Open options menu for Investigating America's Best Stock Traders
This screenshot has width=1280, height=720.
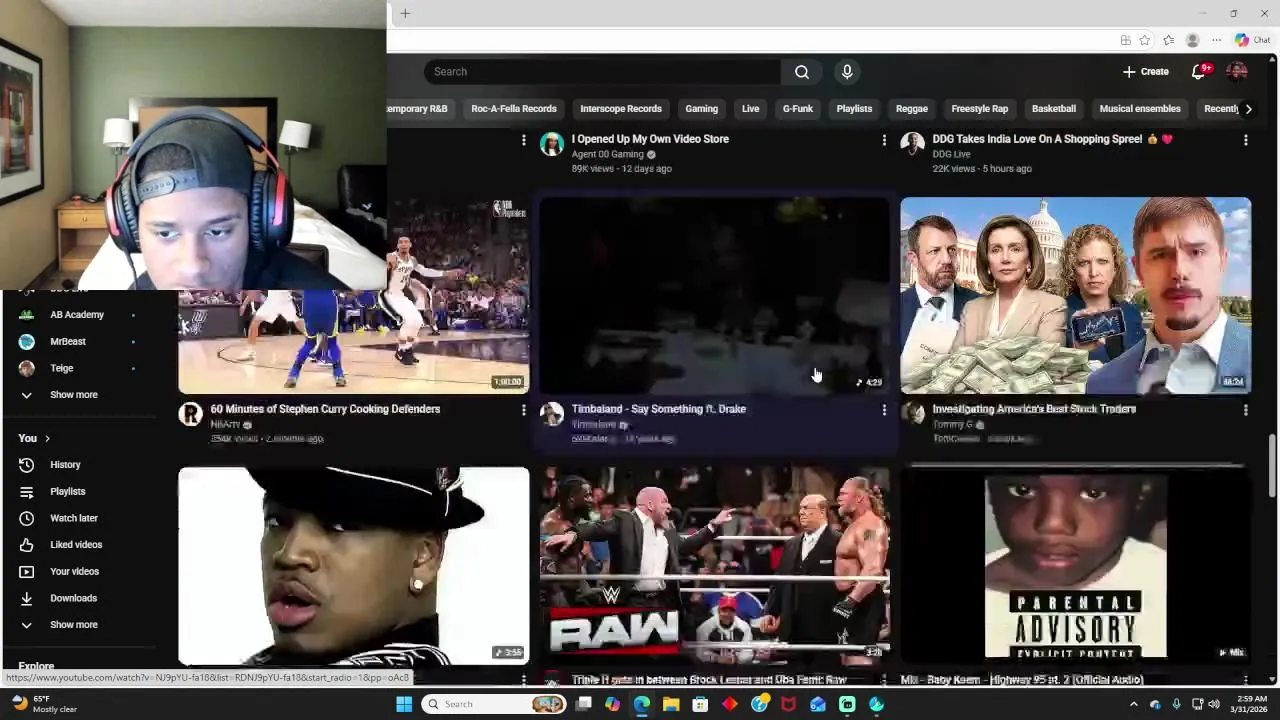tap(1245, 410)
